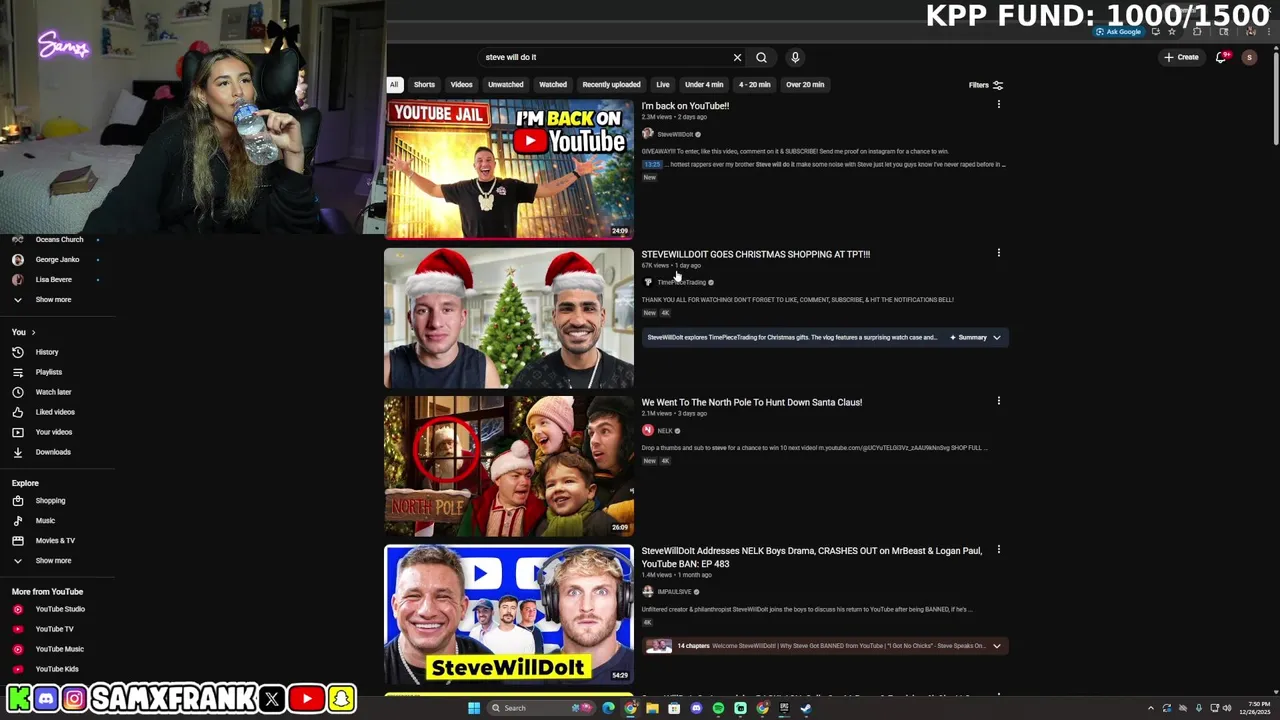This screenshot has width=1280, height=720.
Task: Open YouTube Music link
Action: click(x=58, y=649)
